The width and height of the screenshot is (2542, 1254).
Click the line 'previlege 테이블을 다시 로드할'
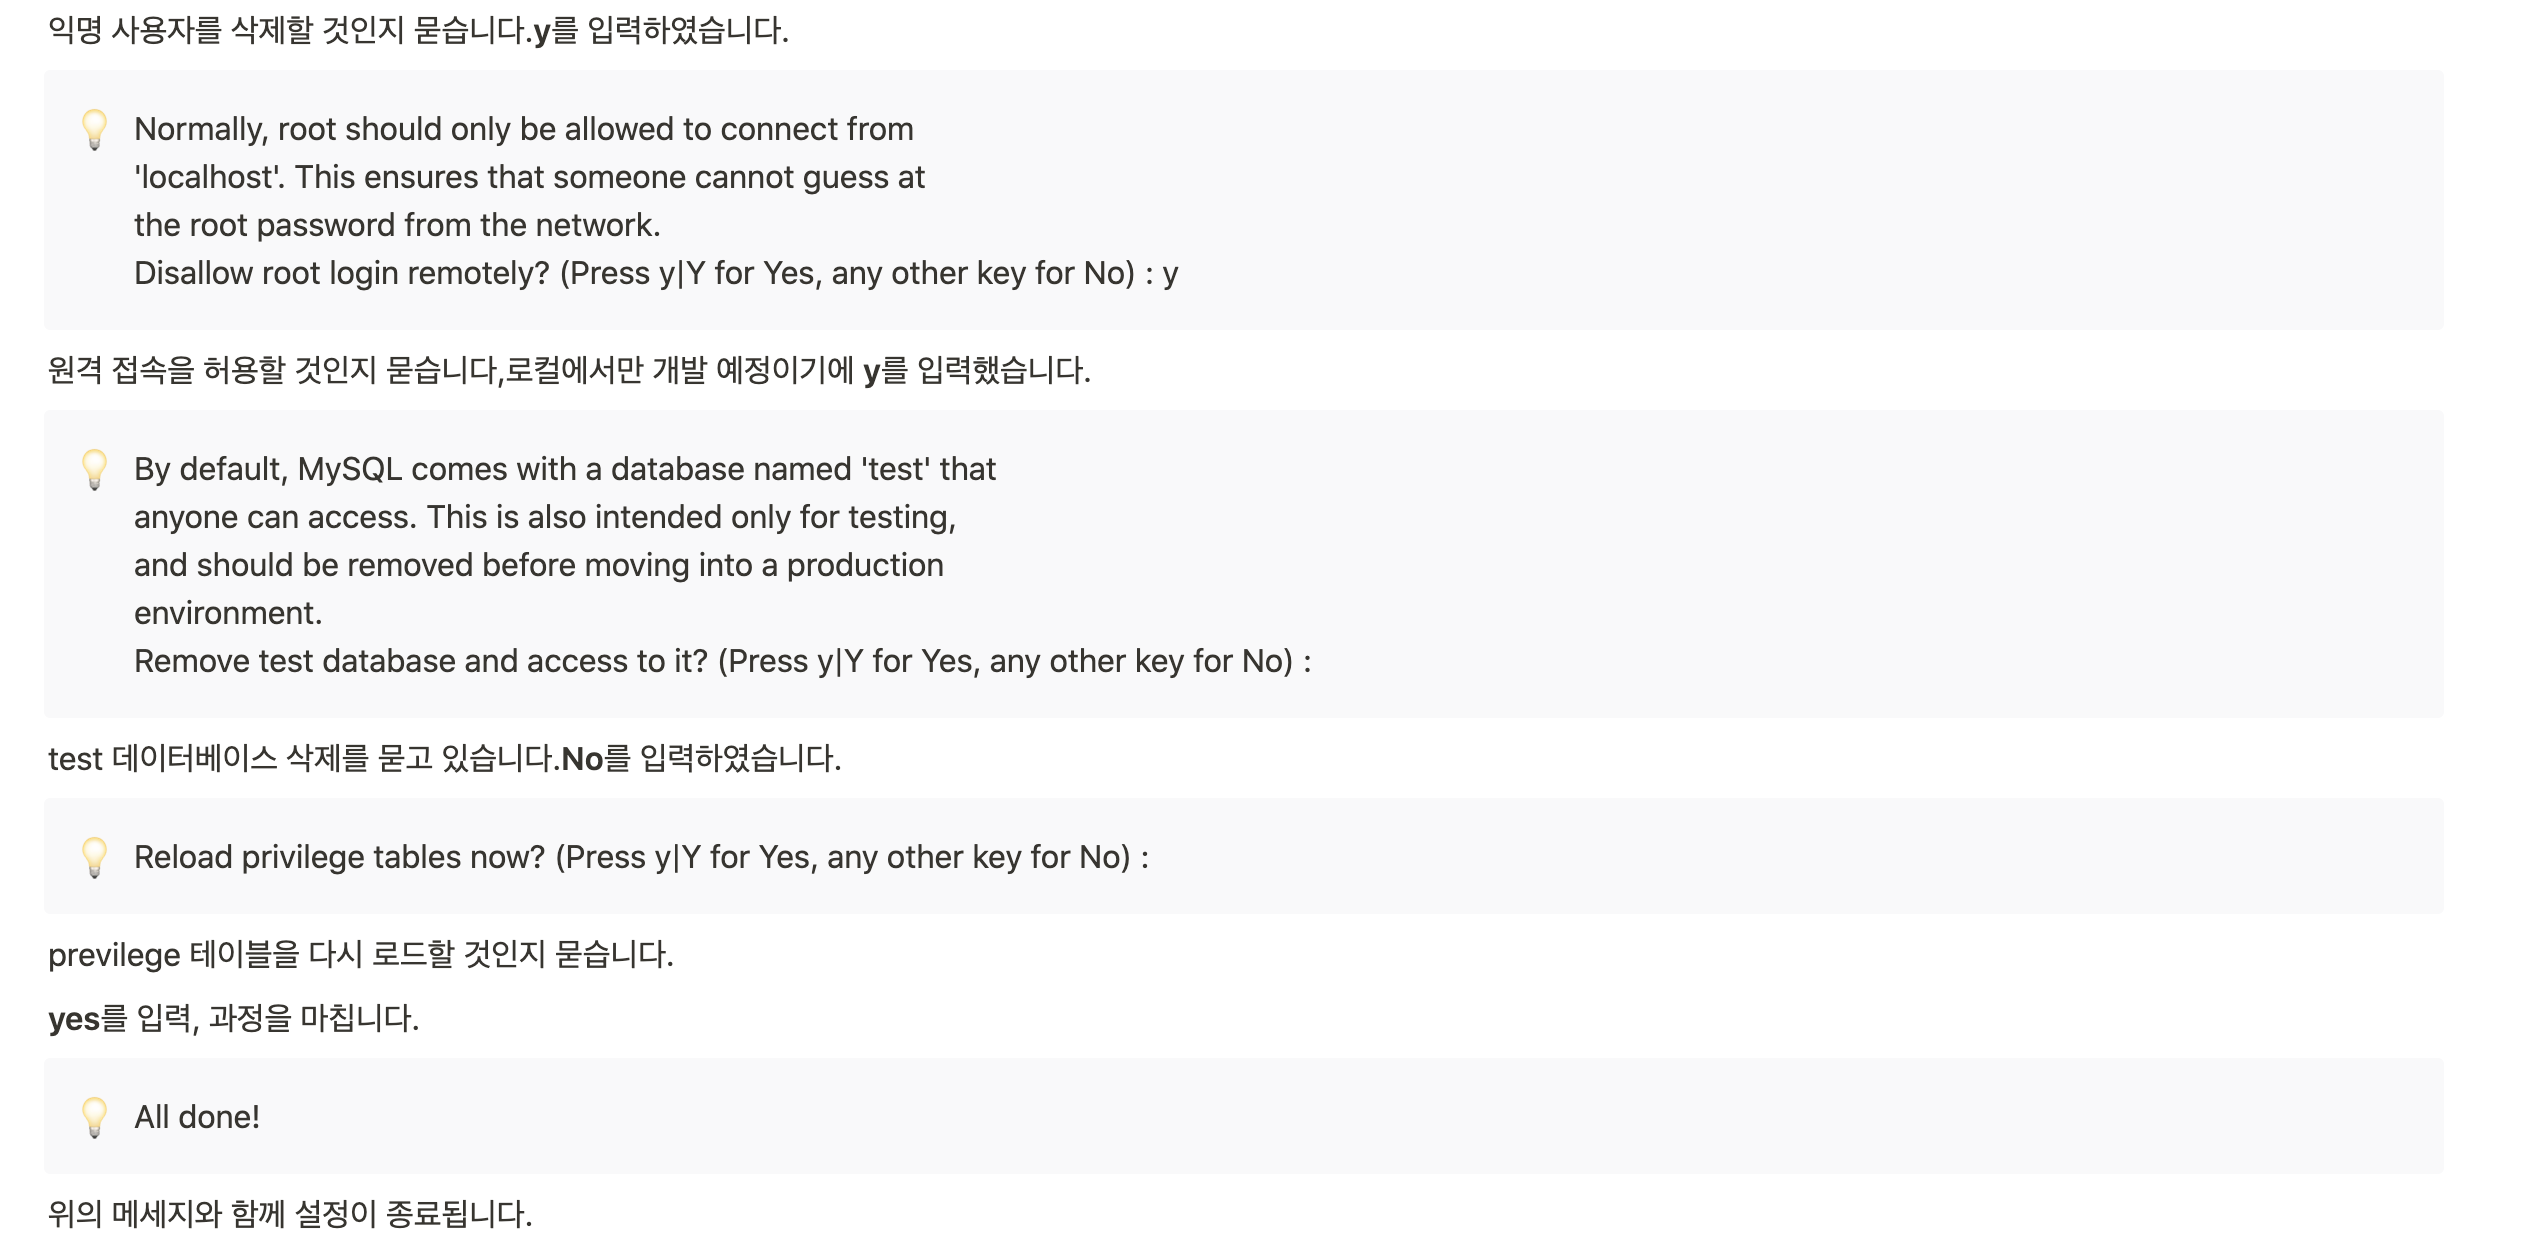click(x=361, y=955)
